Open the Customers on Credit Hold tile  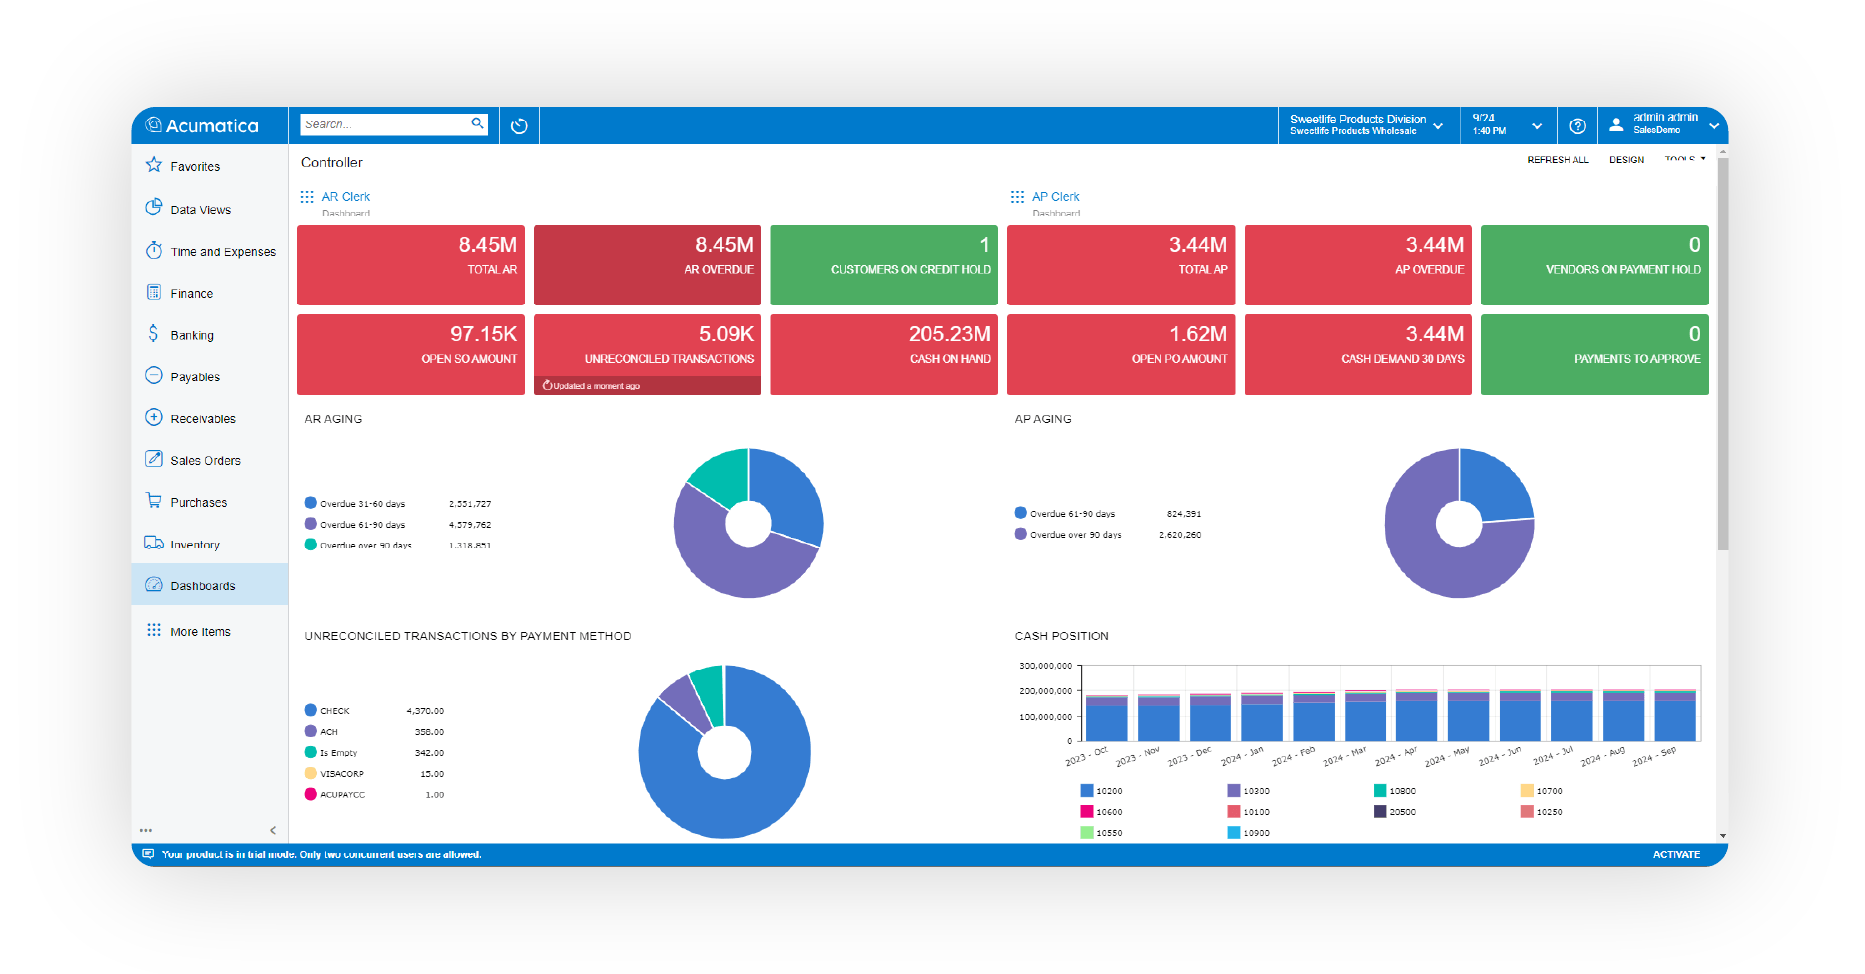884,265
